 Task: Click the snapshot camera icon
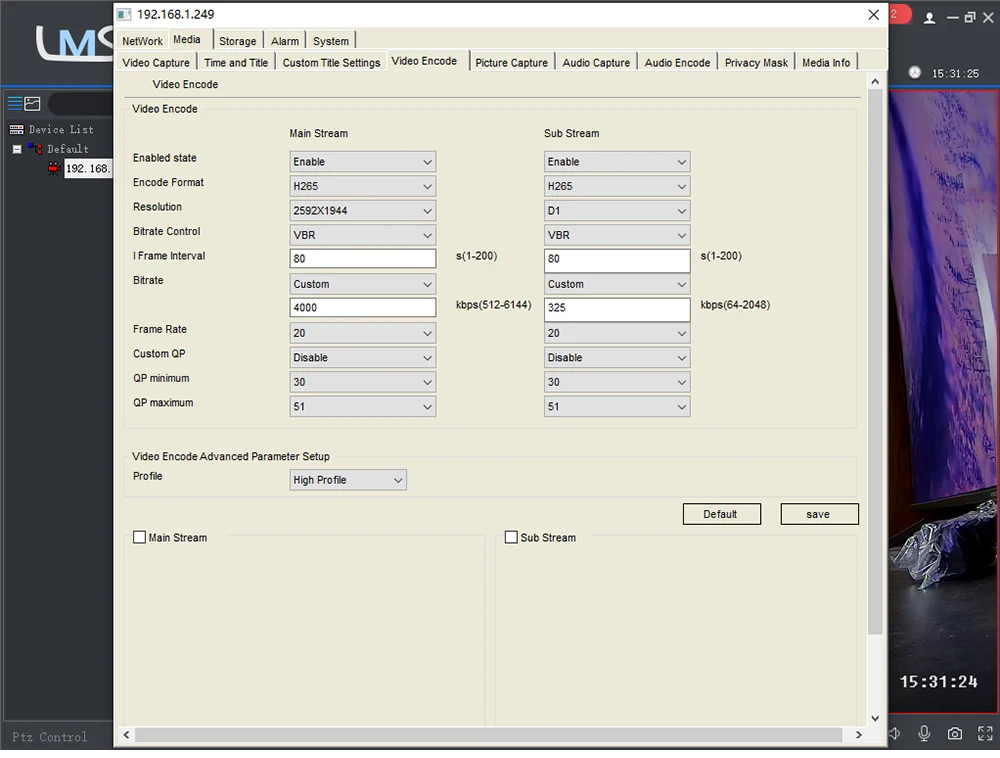(x=955, y=734)
